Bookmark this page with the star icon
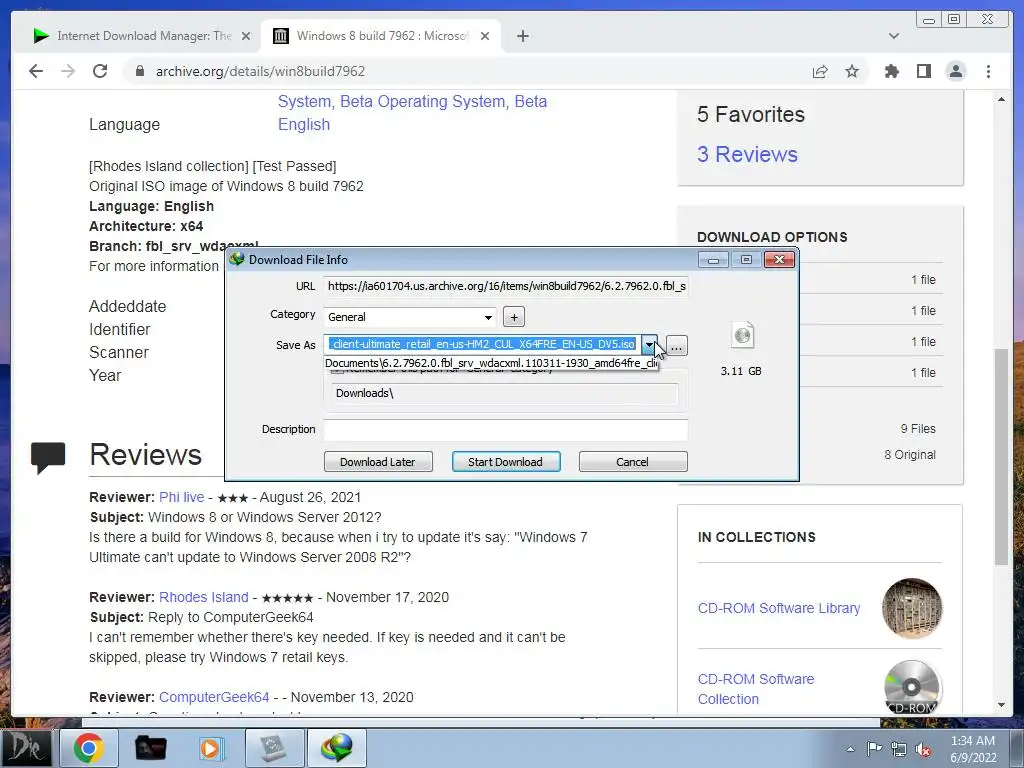The image size is (1024, 768). (852, 71)
